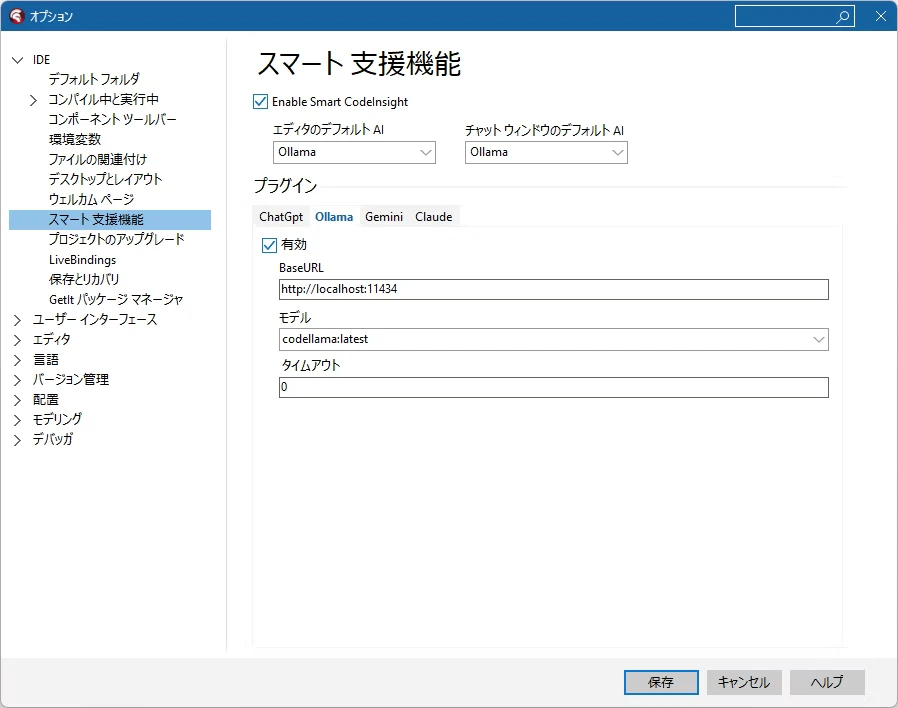
Task: Expand the エディタ tree node
Action: [x=17, y=340]
